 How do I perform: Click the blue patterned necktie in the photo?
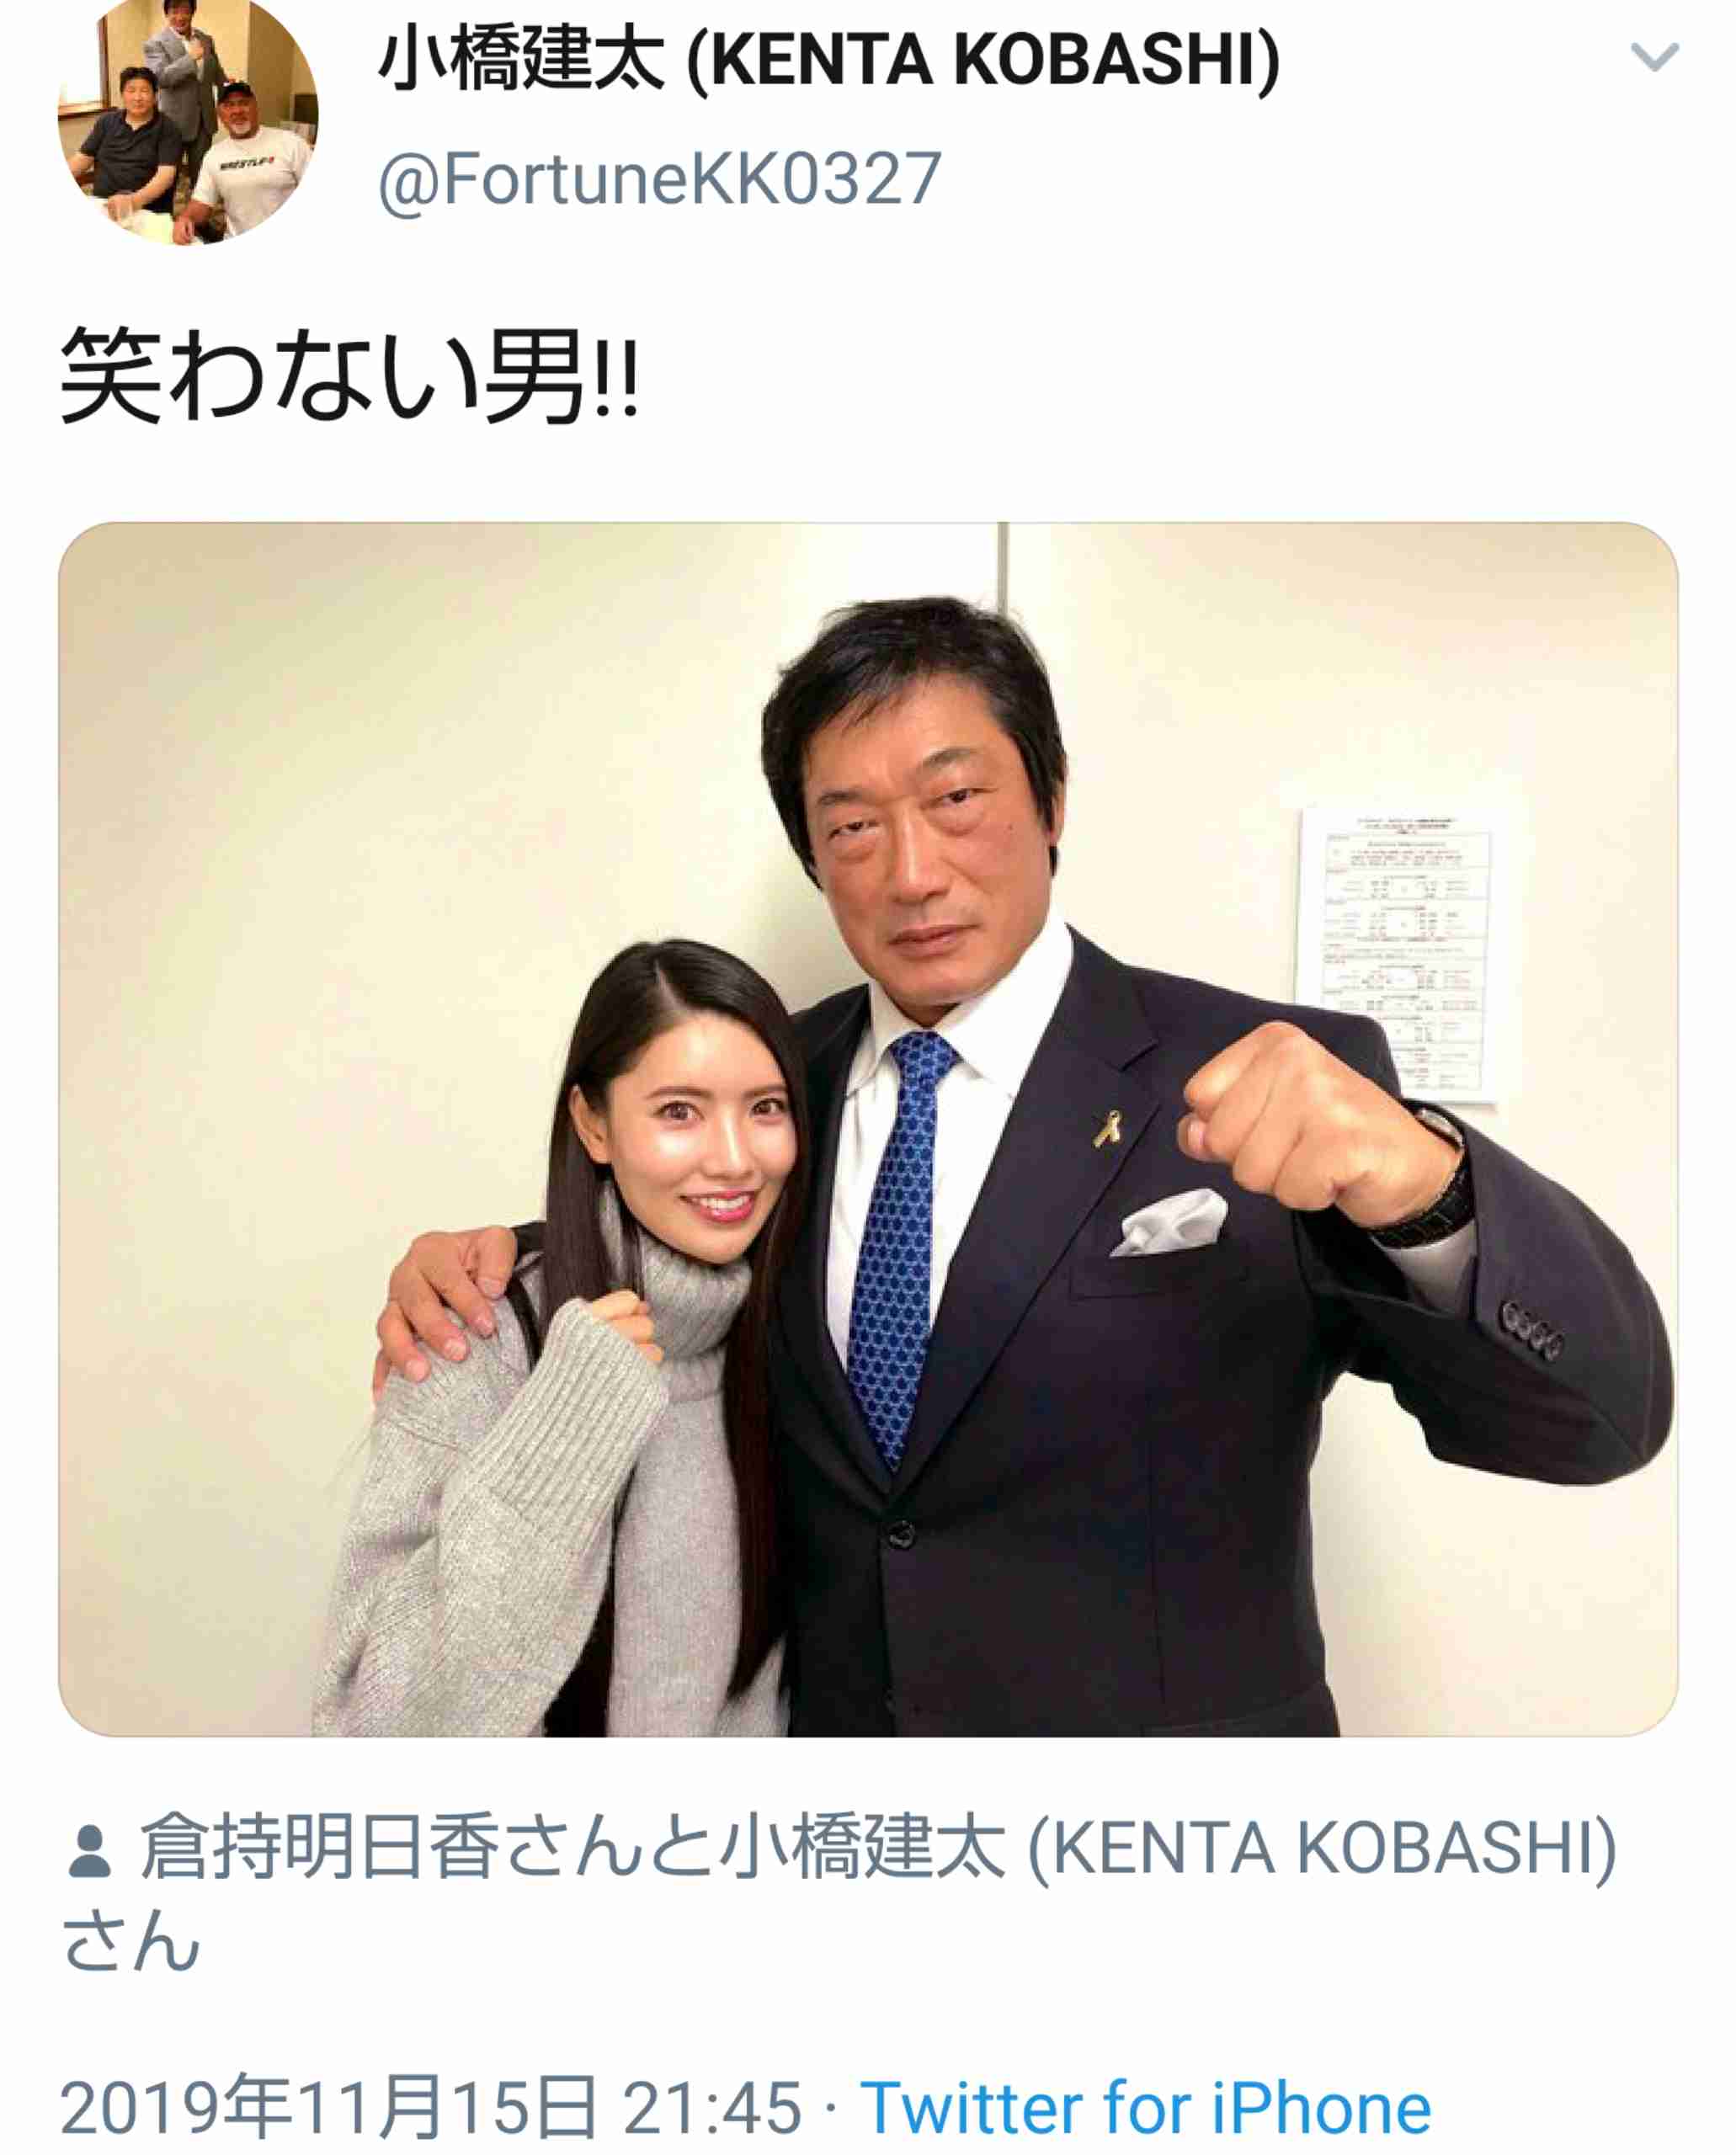click(894, 1240)
